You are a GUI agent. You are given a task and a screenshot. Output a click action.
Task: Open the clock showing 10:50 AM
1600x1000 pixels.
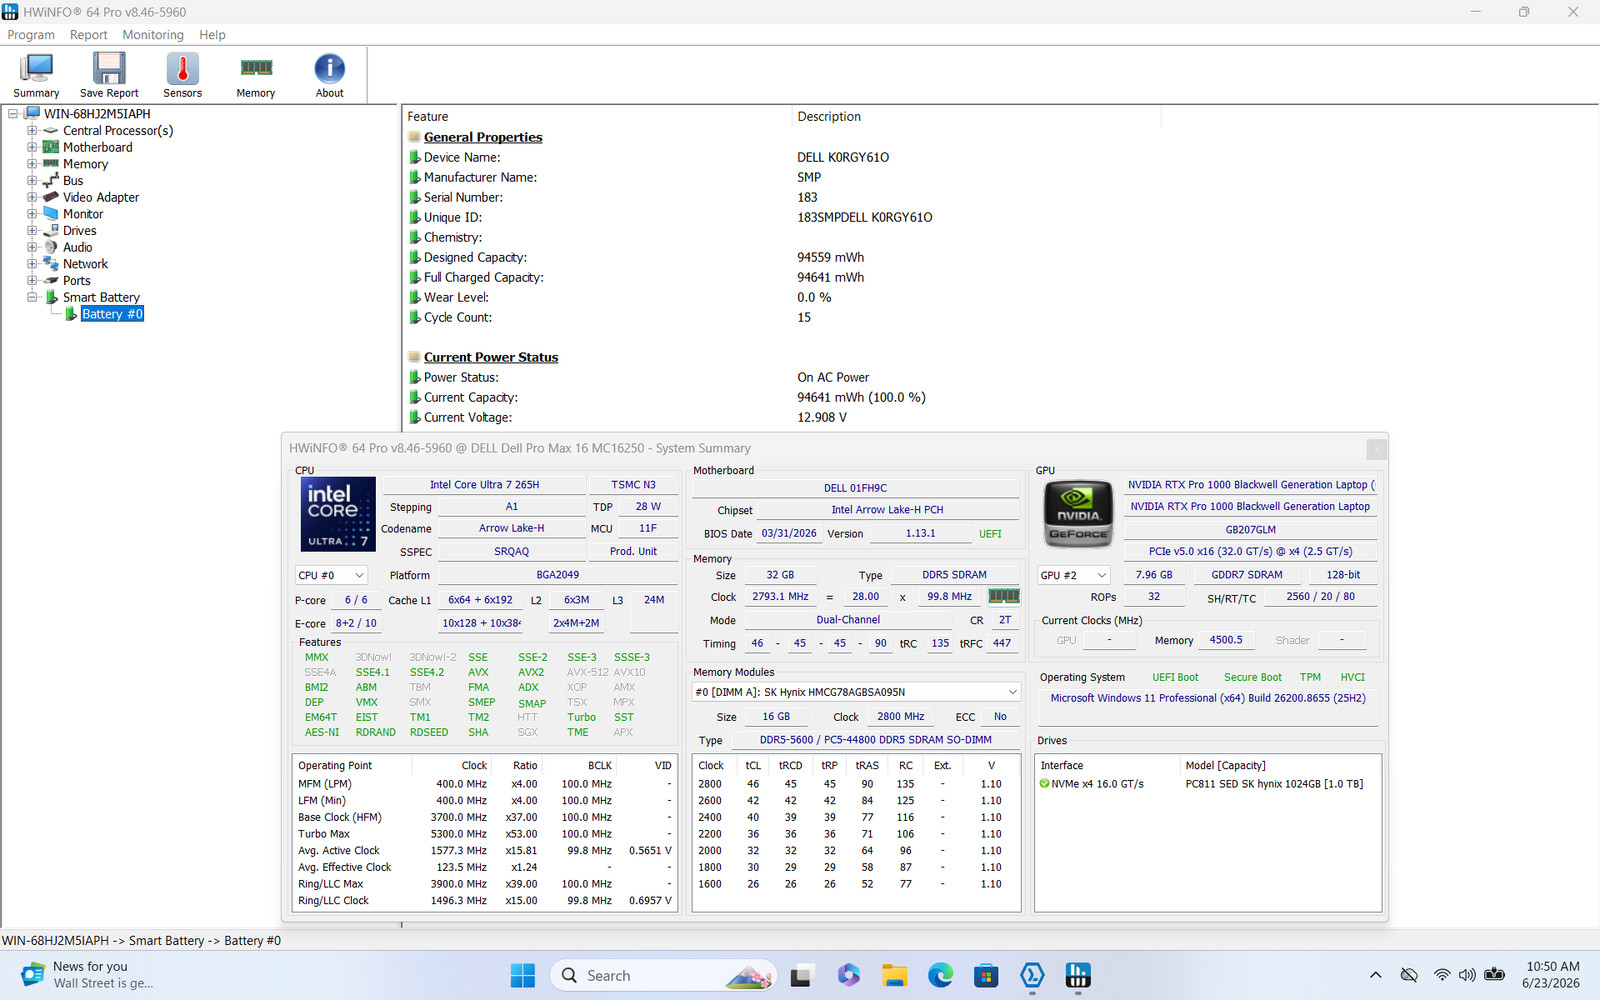click(x=1552, y=975)
